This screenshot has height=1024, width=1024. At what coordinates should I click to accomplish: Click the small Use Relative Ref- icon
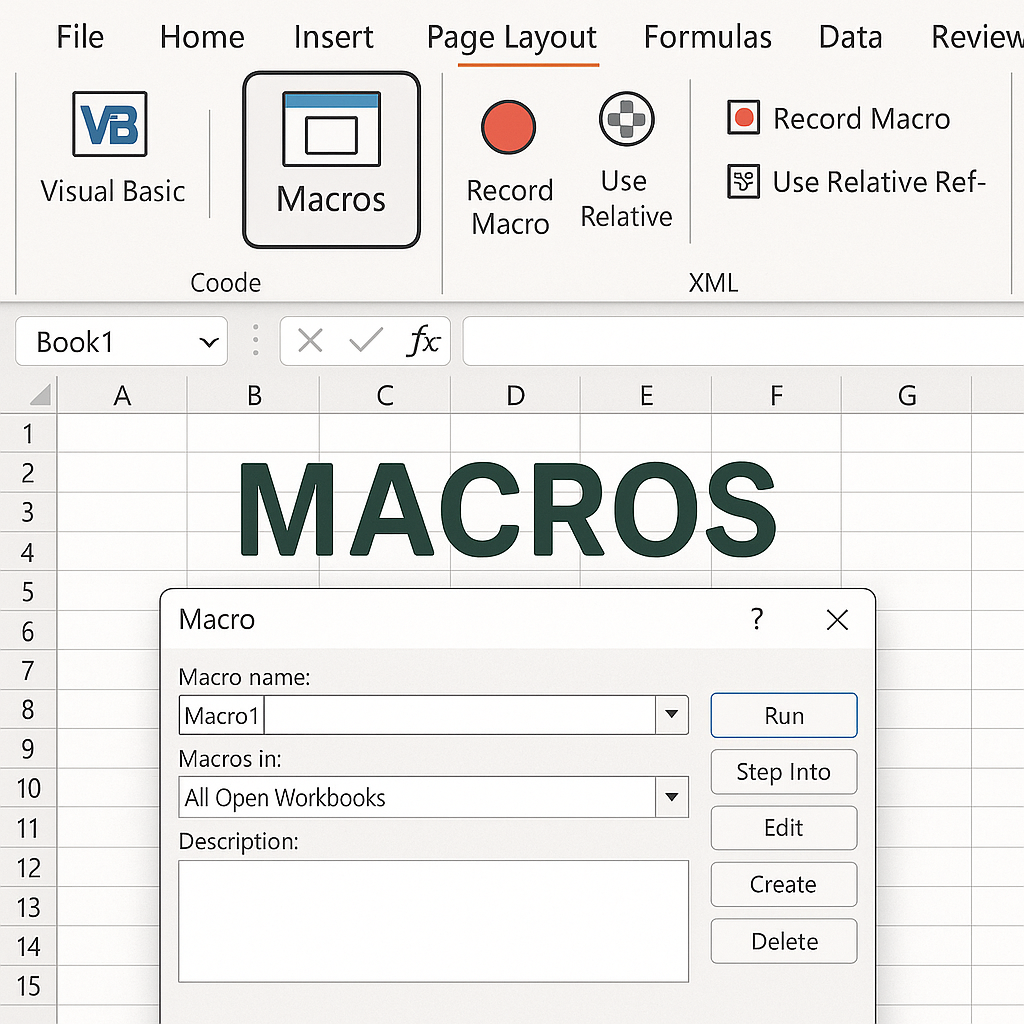click(x=743, y=182)
